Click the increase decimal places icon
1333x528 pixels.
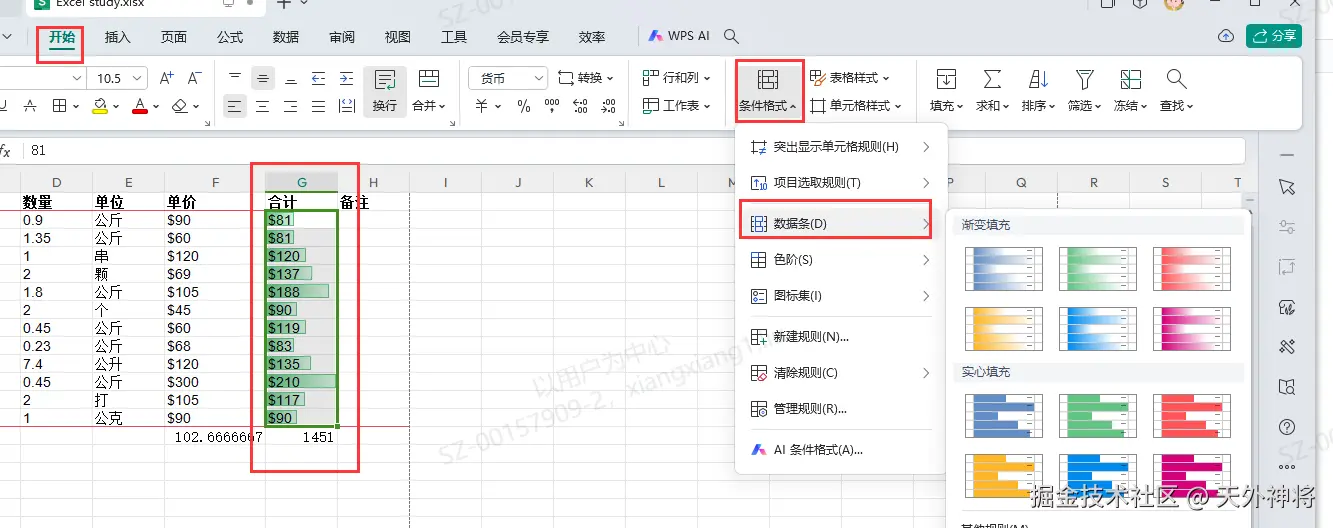tap(580, 105)
